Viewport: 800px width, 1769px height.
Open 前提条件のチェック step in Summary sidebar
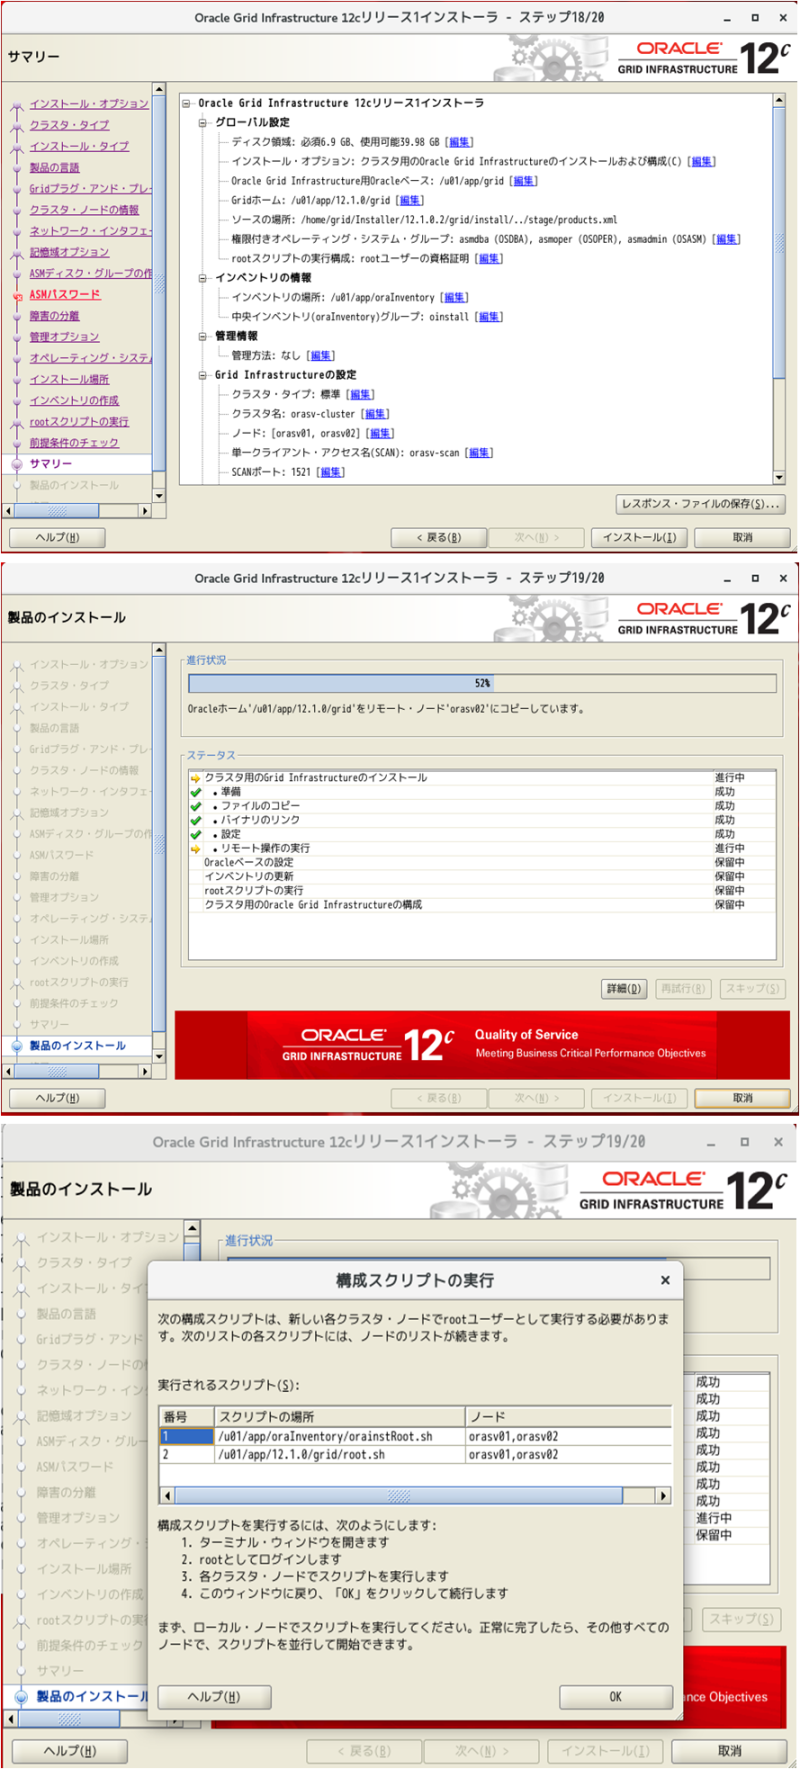(x=74, y=443)
